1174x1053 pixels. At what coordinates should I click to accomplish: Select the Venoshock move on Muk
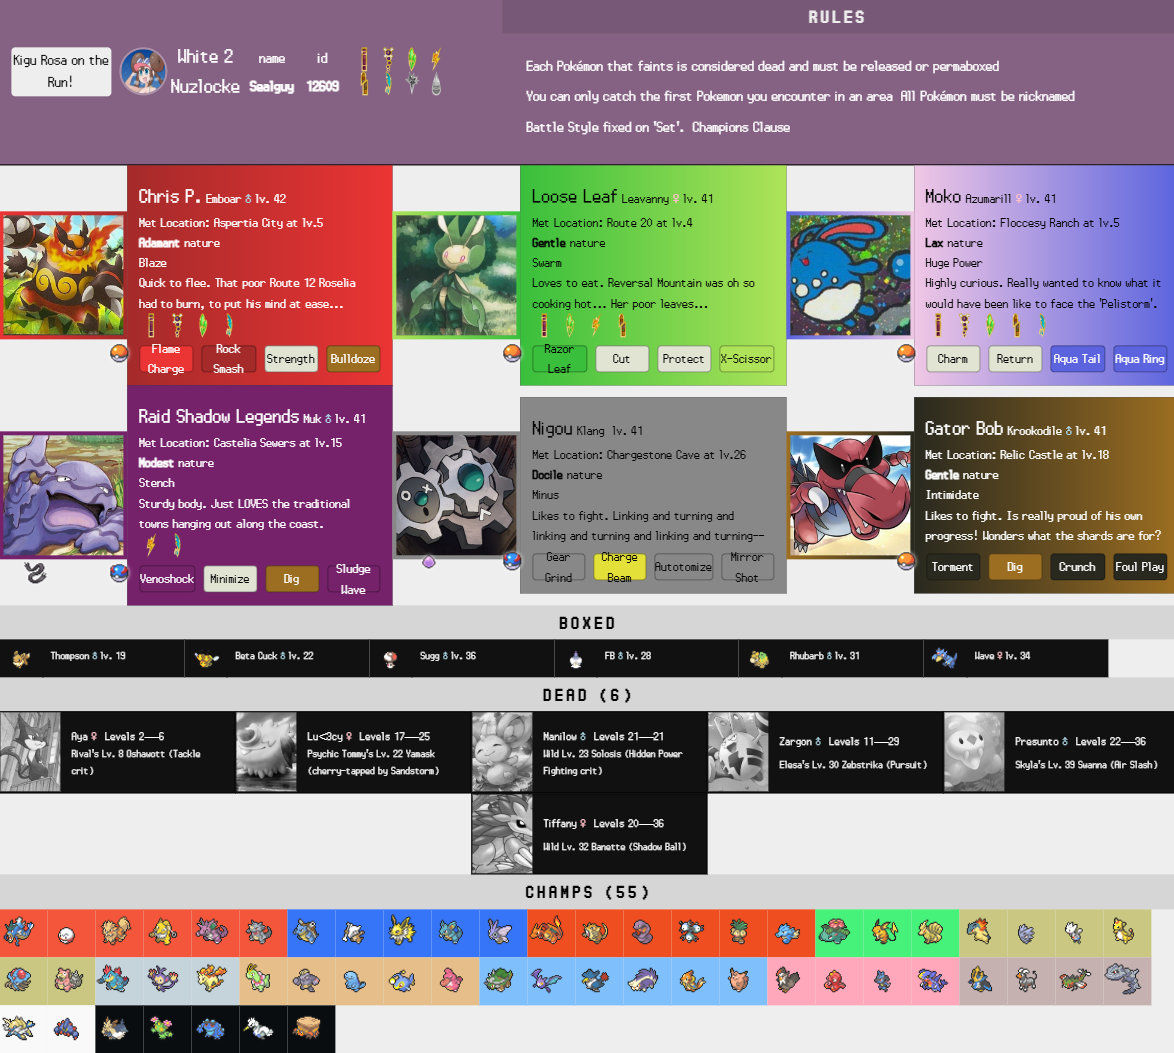coord(167,579)
